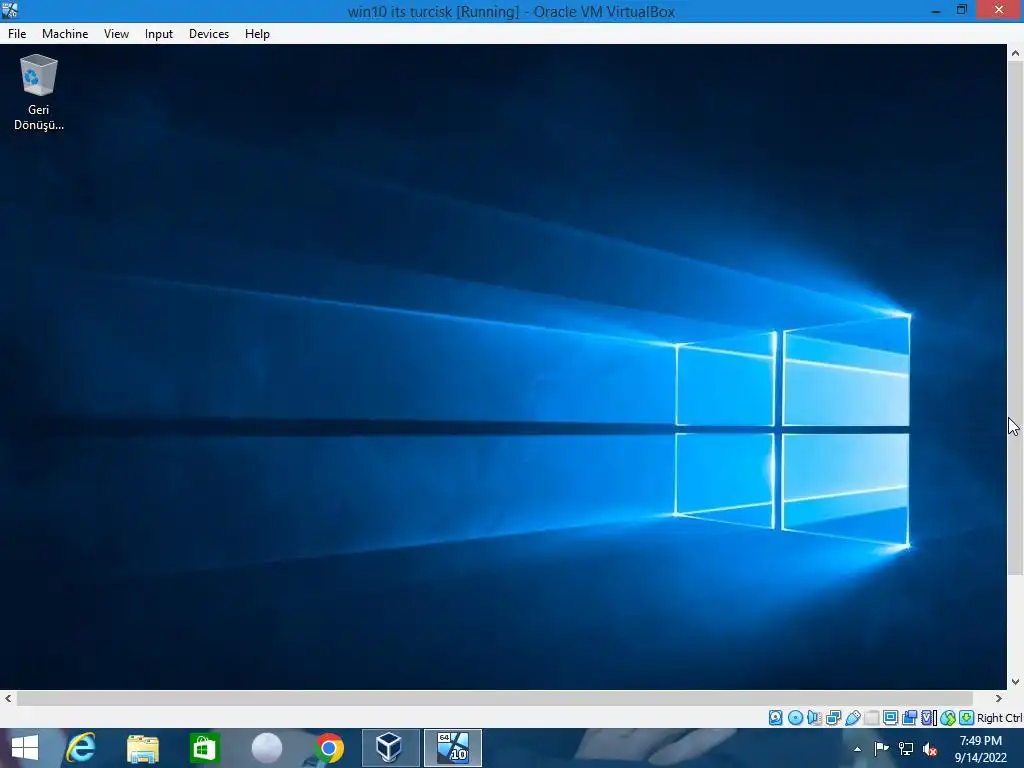Open File Explorer from taskbar
The image size is (1024, 768).
[142, 748]
